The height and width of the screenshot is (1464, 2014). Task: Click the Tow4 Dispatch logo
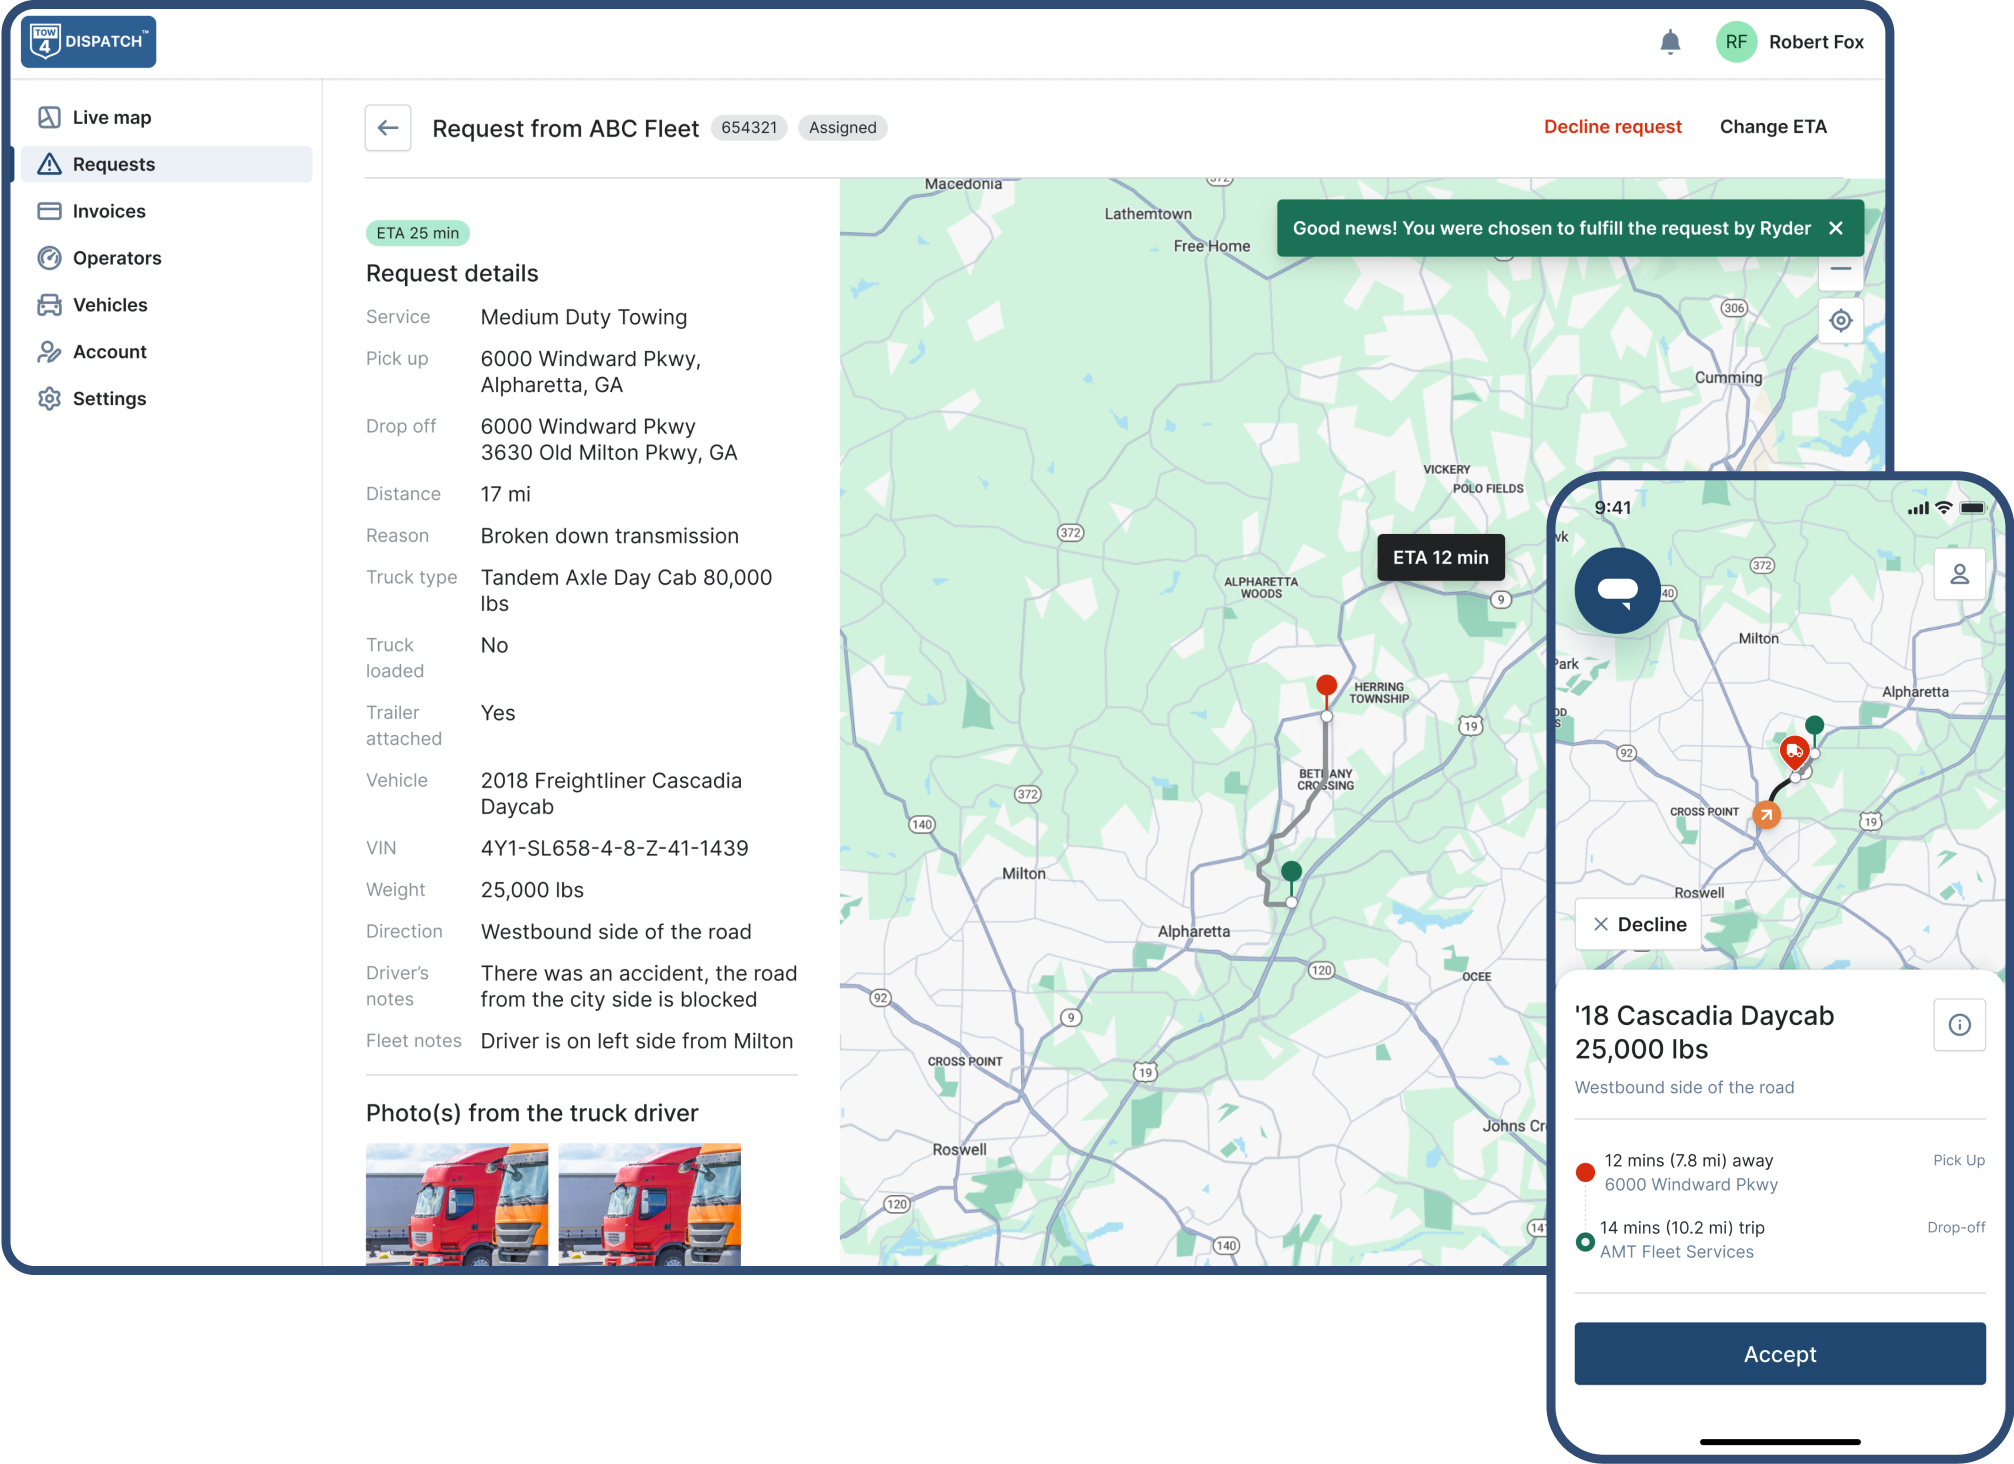[88, 42]
